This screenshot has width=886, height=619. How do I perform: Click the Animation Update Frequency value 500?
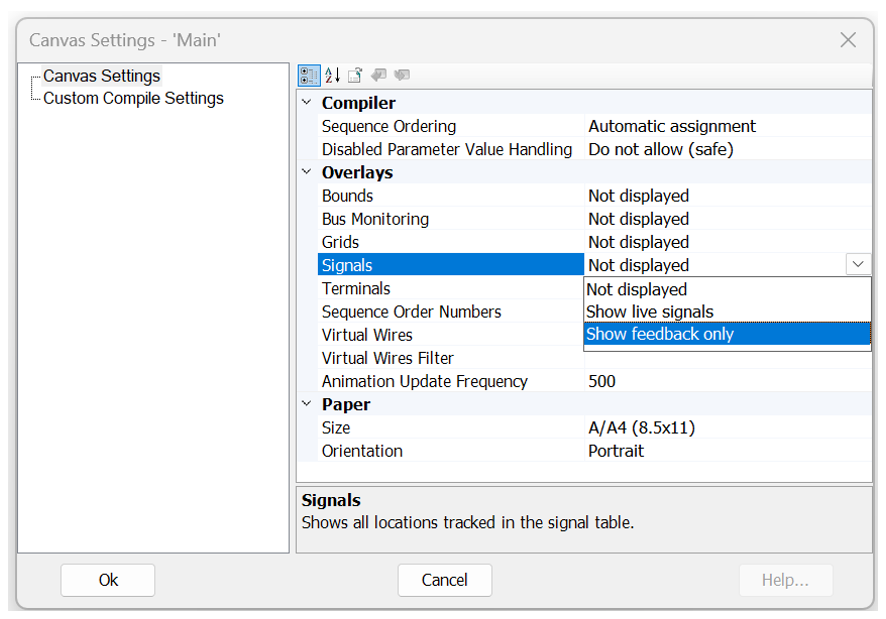(x=602, y=381)
